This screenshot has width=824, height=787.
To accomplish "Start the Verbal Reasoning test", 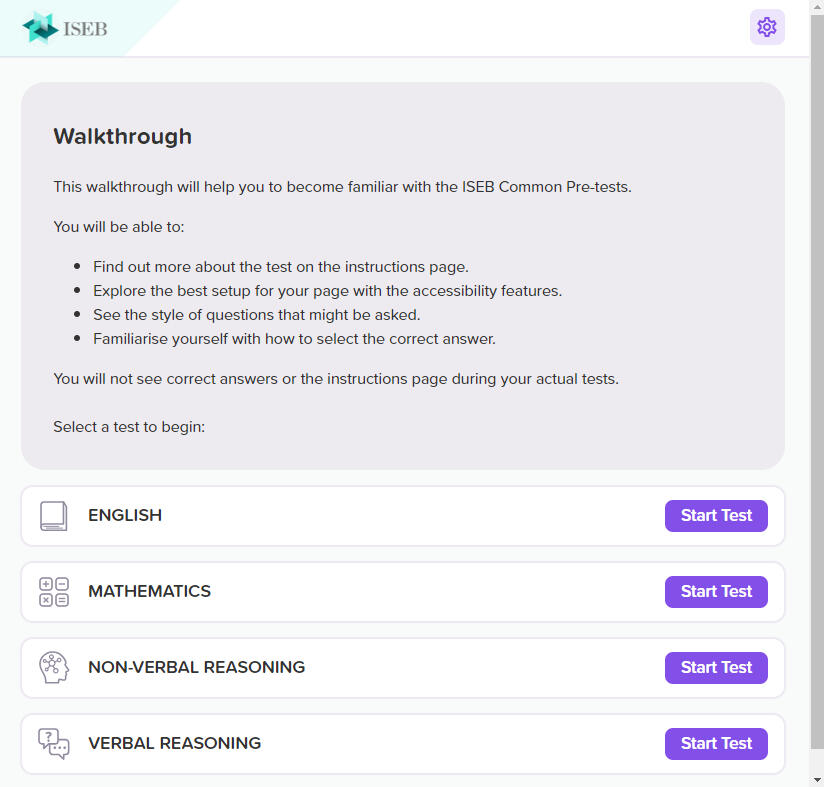I will (x=716, y=744).
